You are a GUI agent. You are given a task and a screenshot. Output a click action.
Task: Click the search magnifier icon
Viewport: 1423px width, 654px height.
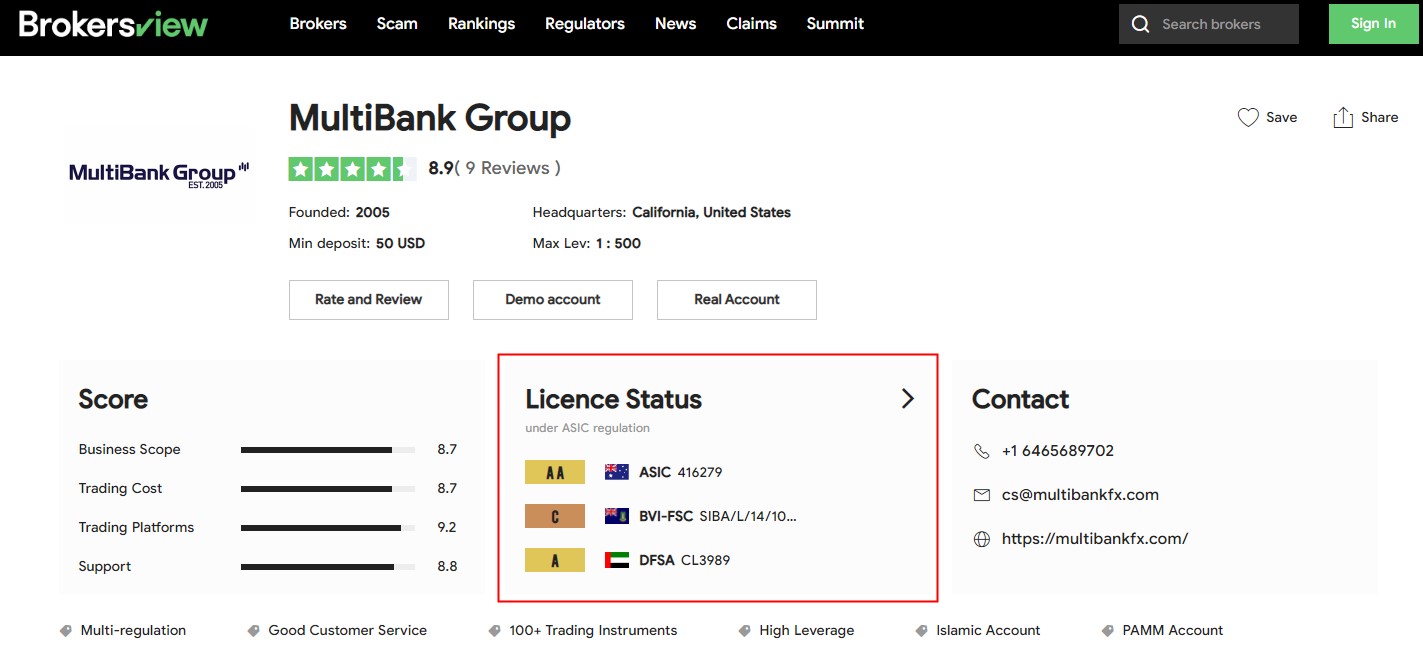point(1140,24)
